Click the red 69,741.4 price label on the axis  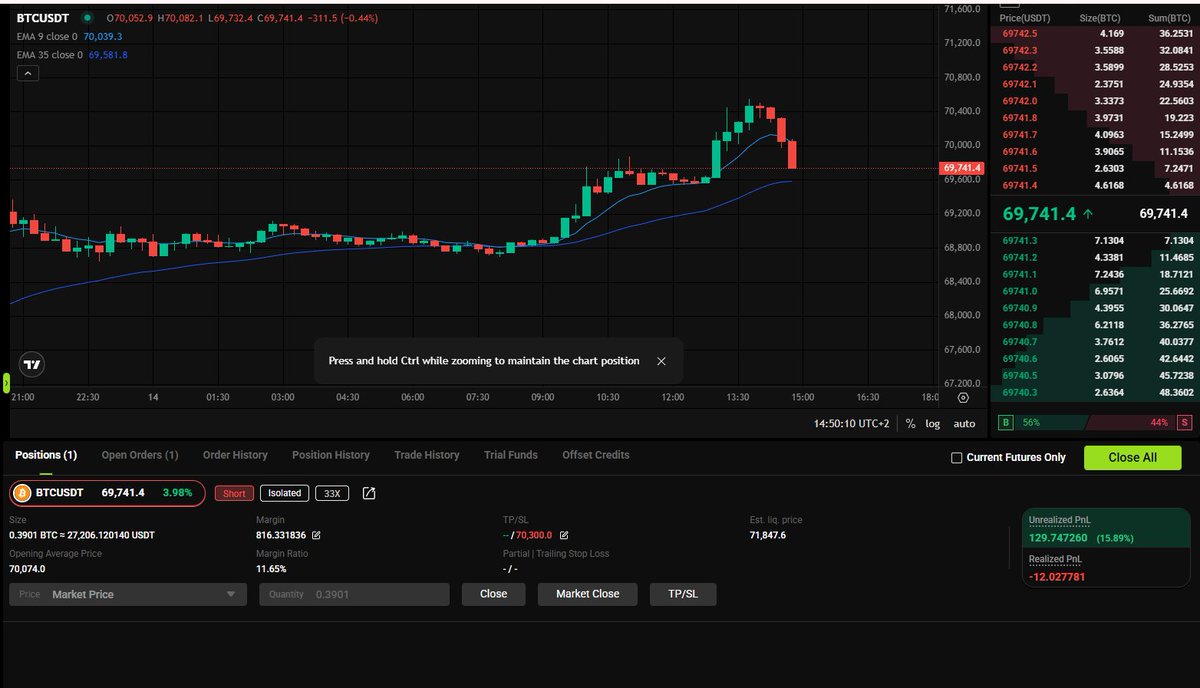tap(962, 168)
